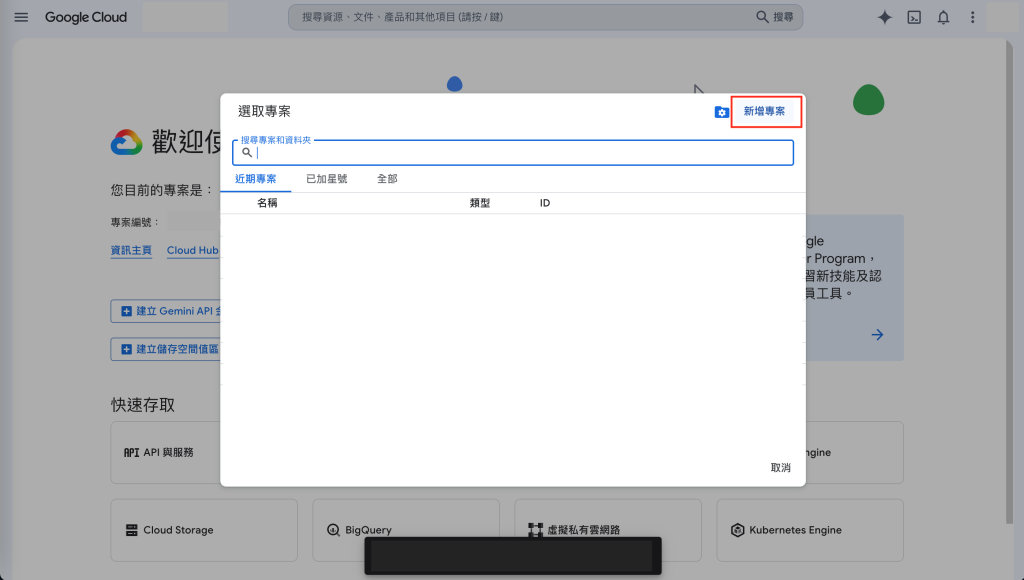Switch to the 已加星號 tab
The width and height of the screenshot is (1024, 580).
327,179
